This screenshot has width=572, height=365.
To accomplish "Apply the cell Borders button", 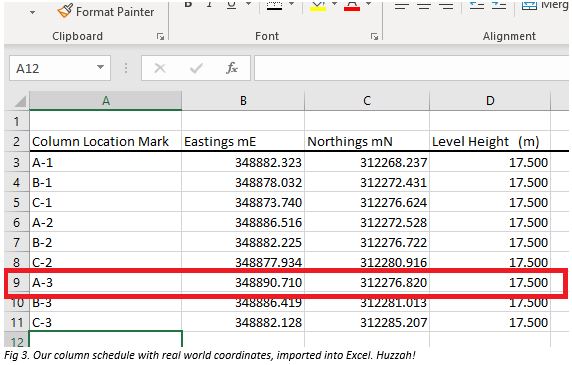I will tap(274, 5).
